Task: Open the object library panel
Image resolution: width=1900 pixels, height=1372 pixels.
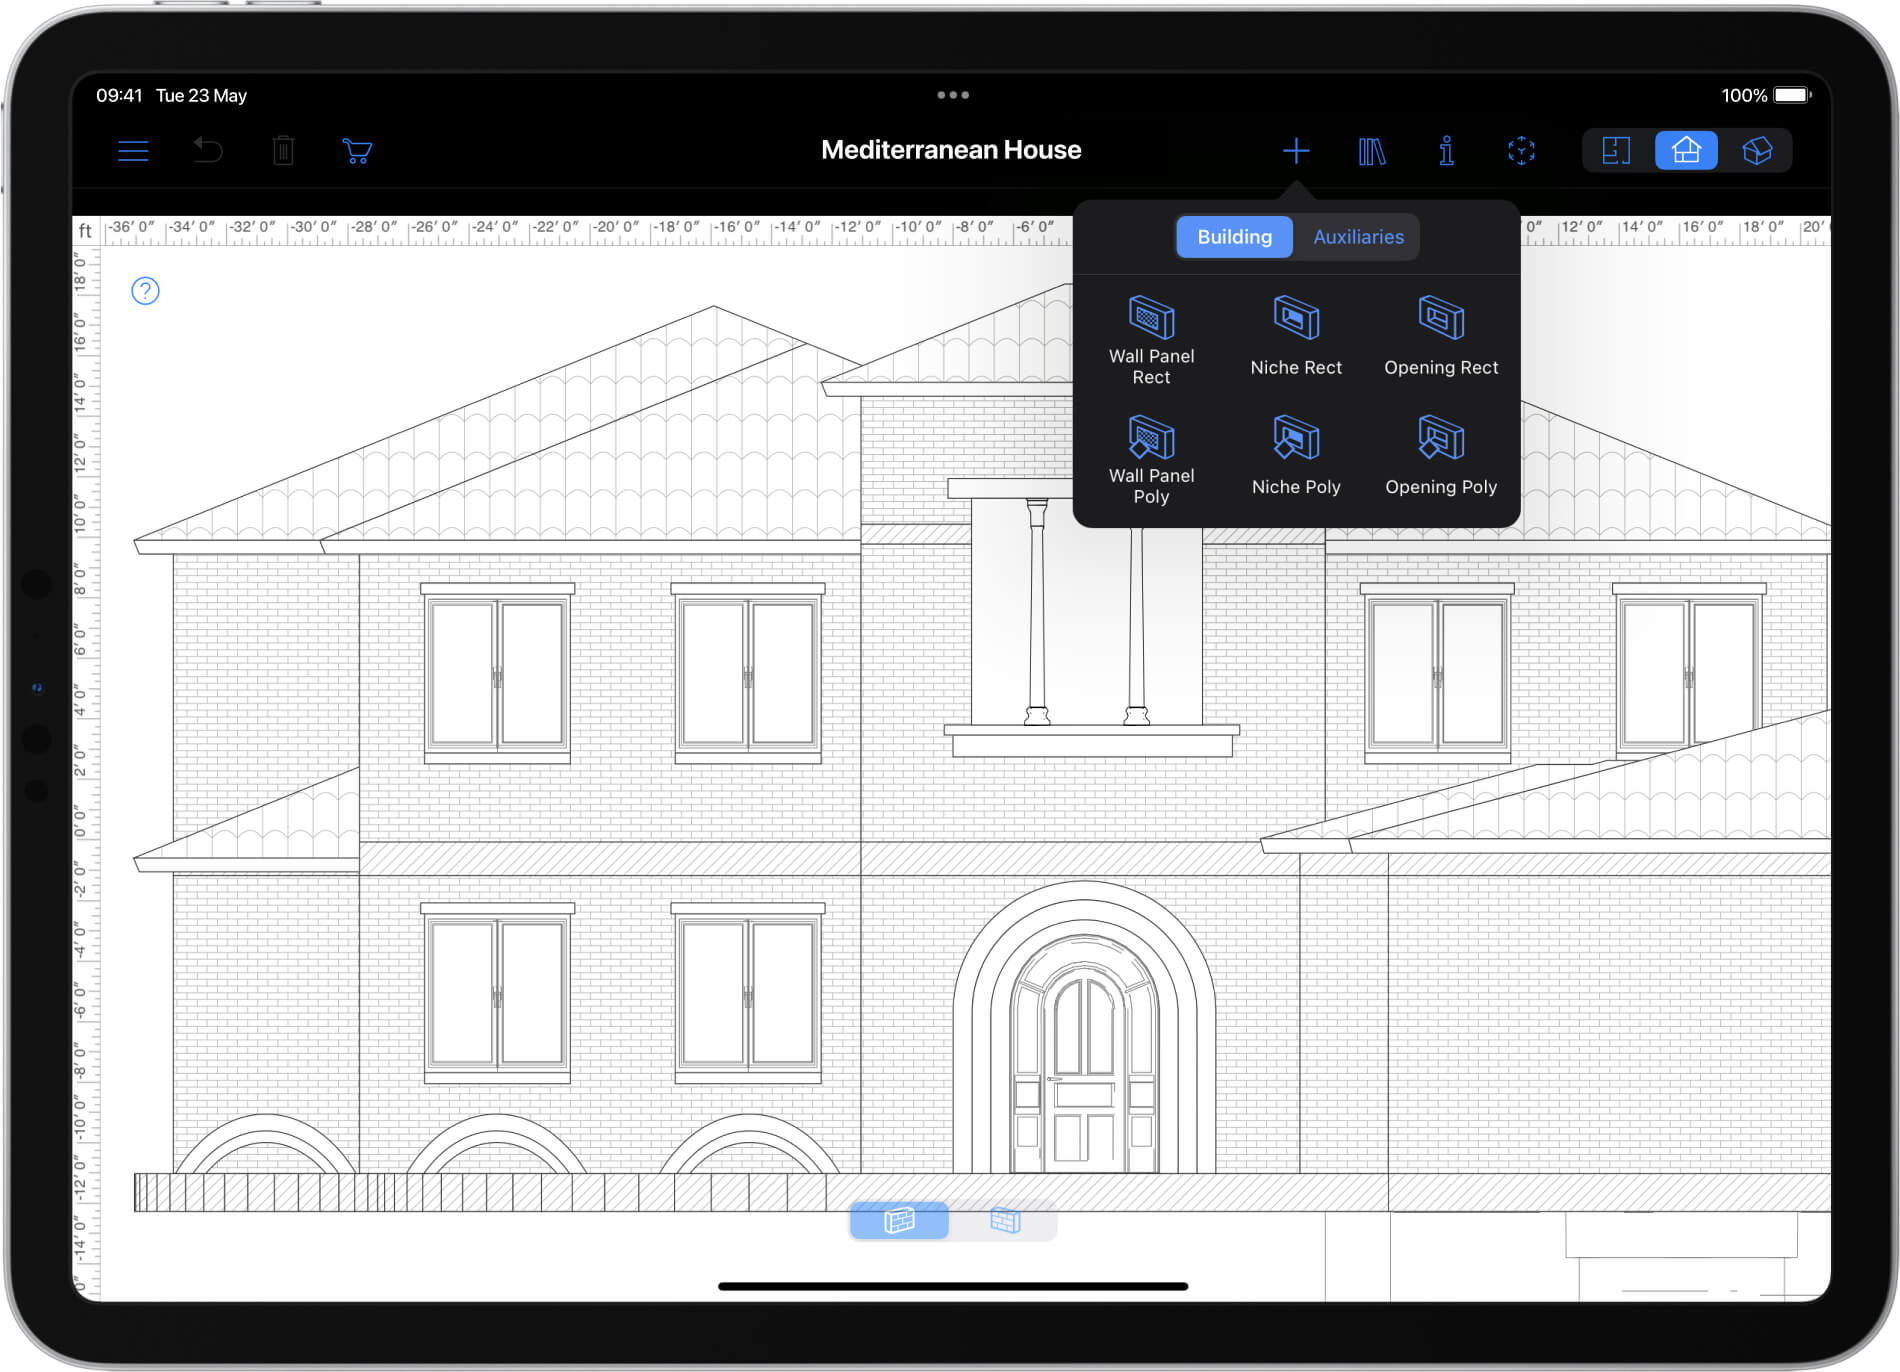Action: click(x=1371, y=150)
